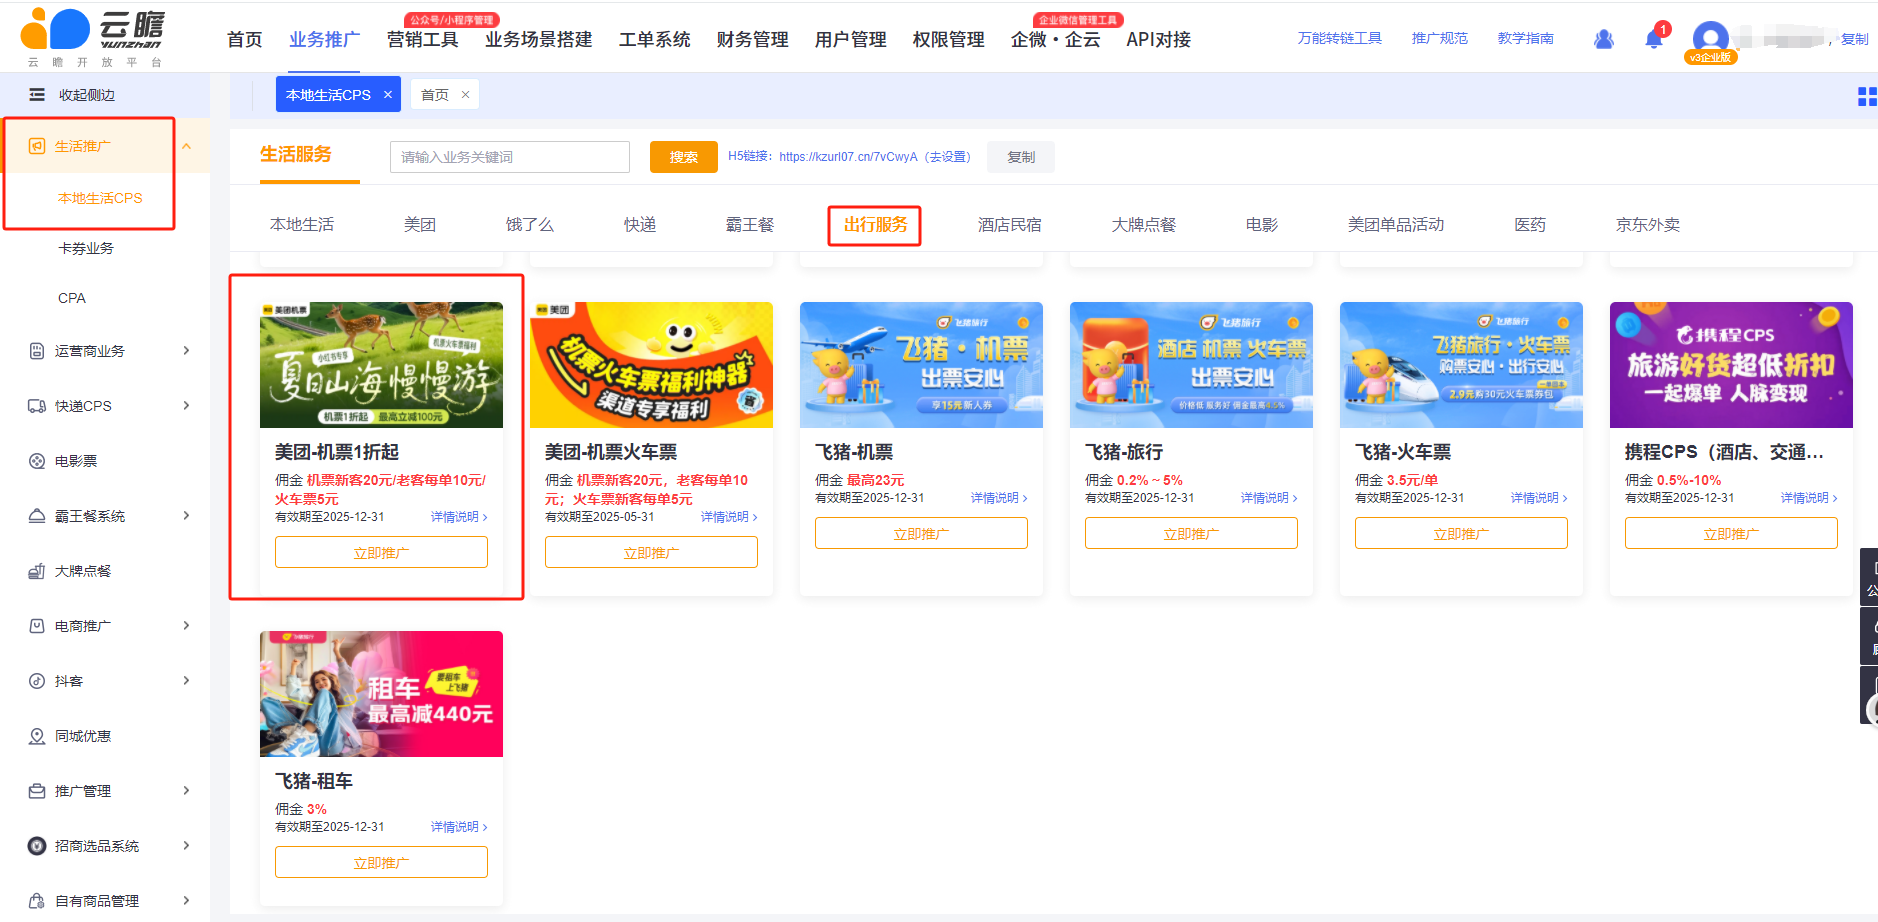Expand the 霸王餐系统 chevron
The height and width of the screenshot is (922, 1878).
tap(186, 516)
